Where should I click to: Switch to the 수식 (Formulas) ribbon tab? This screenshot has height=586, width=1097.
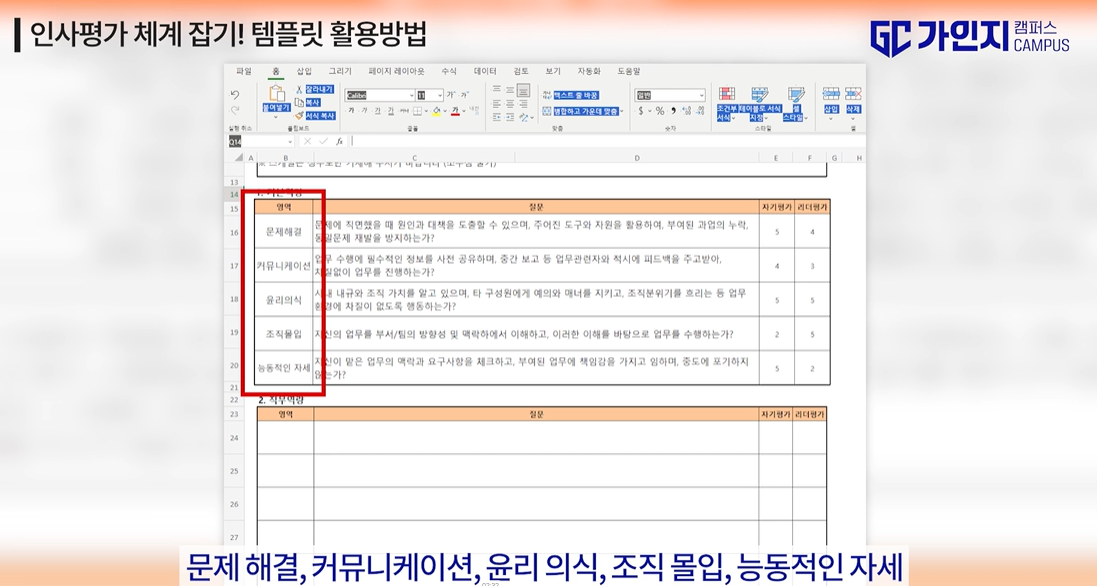[448, 71]
